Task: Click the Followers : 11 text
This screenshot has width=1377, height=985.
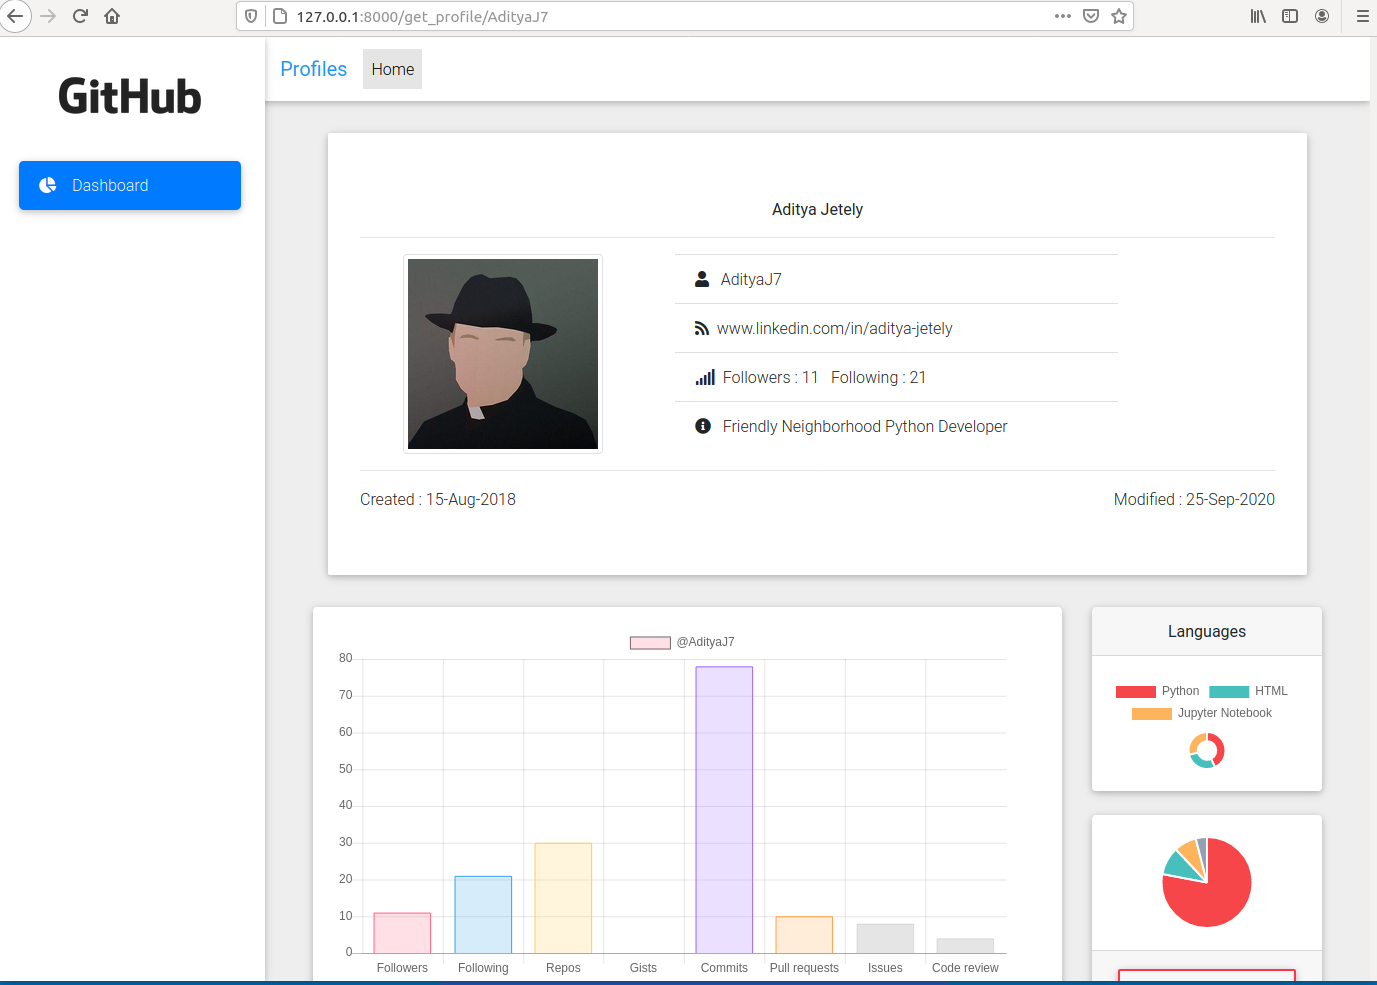Action: [x=770, y=377]
